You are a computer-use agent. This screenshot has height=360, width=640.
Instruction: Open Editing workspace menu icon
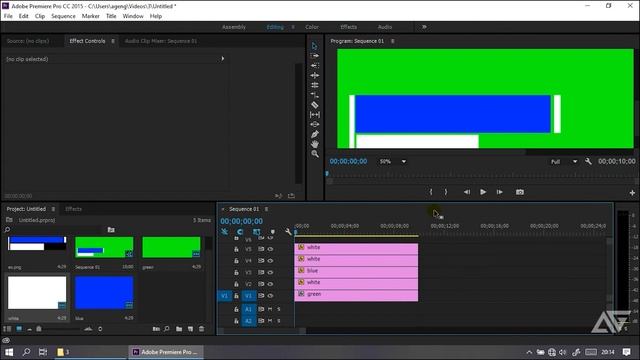293,27
